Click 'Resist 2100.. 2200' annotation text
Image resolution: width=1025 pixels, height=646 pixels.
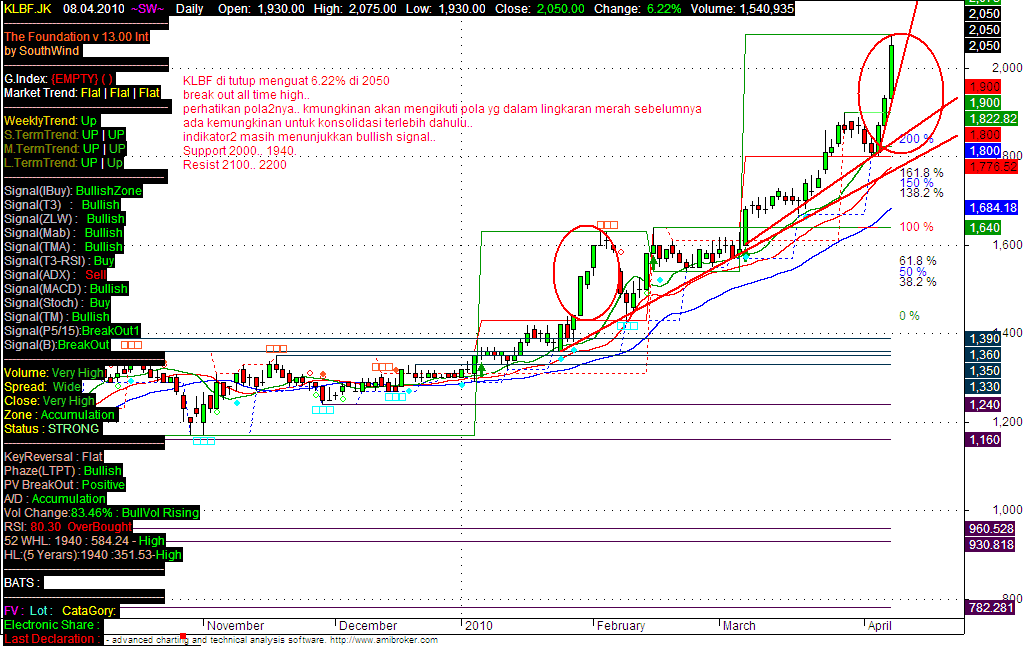click(x=235, y=165)
